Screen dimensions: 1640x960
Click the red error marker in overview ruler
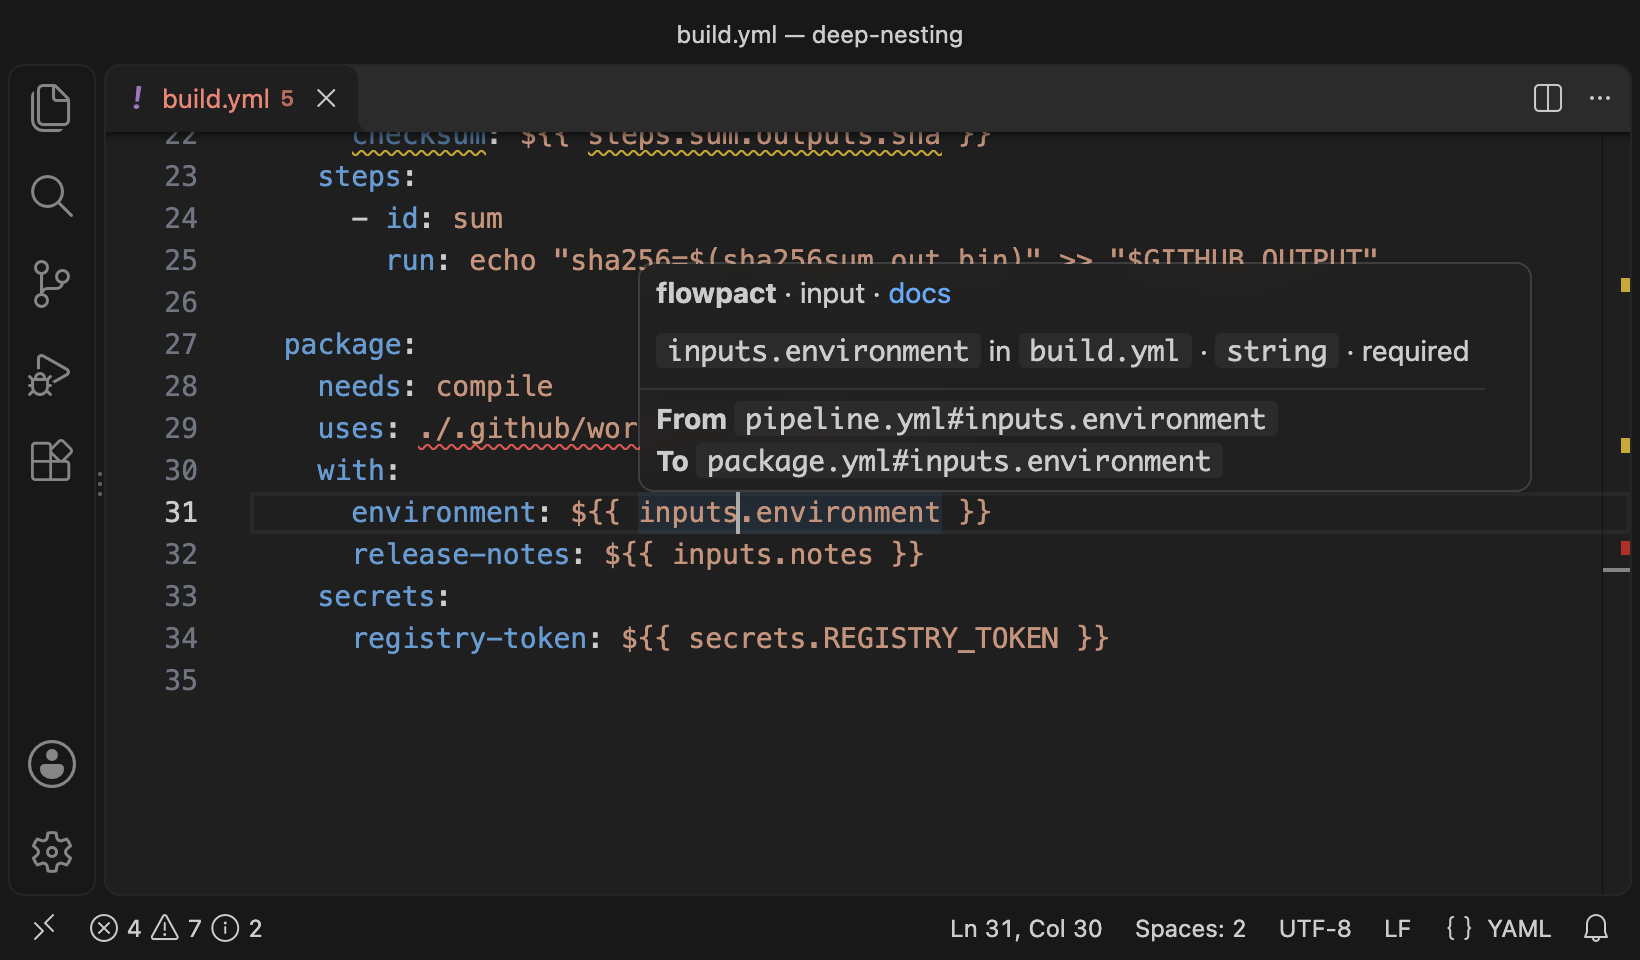tap(1625, 547)
